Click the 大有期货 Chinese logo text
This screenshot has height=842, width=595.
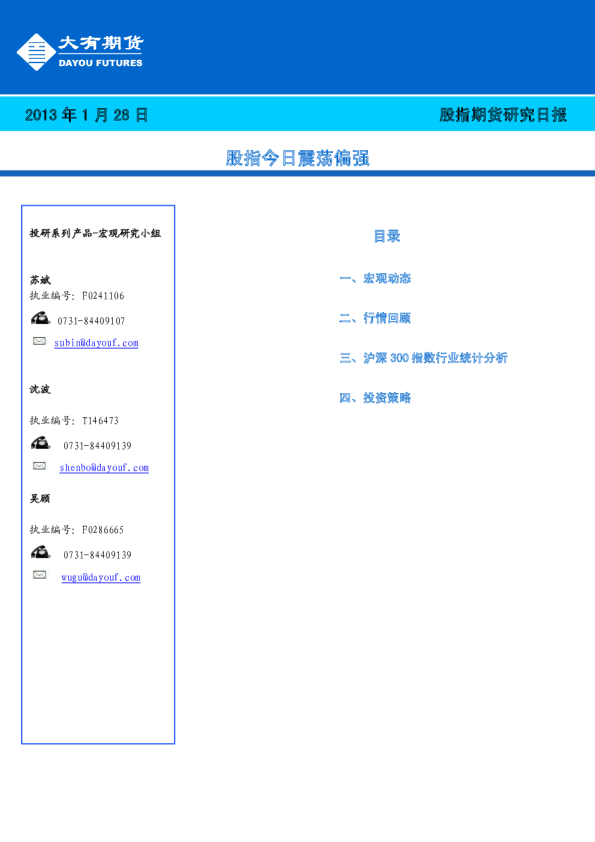tap(101, 43)
